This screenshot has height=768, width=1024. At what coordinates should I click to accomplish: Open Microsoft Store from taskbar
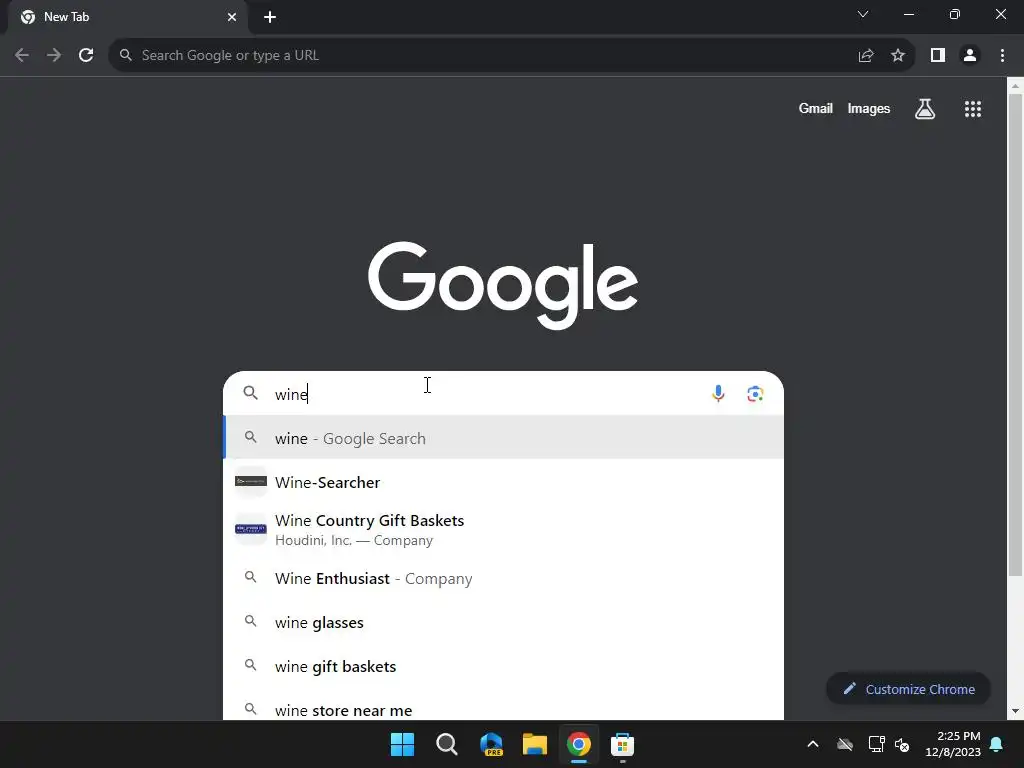click(x=622, y=744)
